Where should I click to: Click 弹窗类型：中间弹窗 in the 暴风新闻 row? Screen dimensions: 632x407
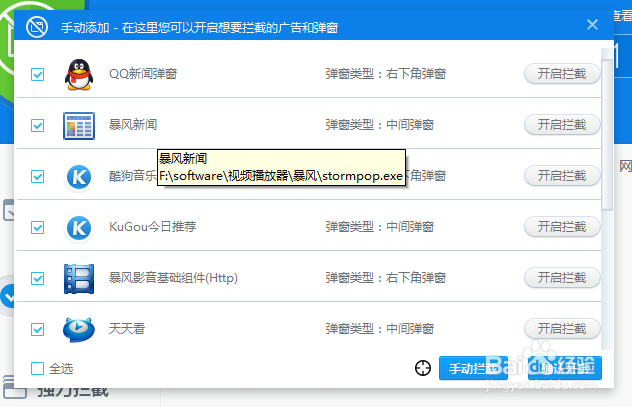pyautogui.click(x=380, y=125)
